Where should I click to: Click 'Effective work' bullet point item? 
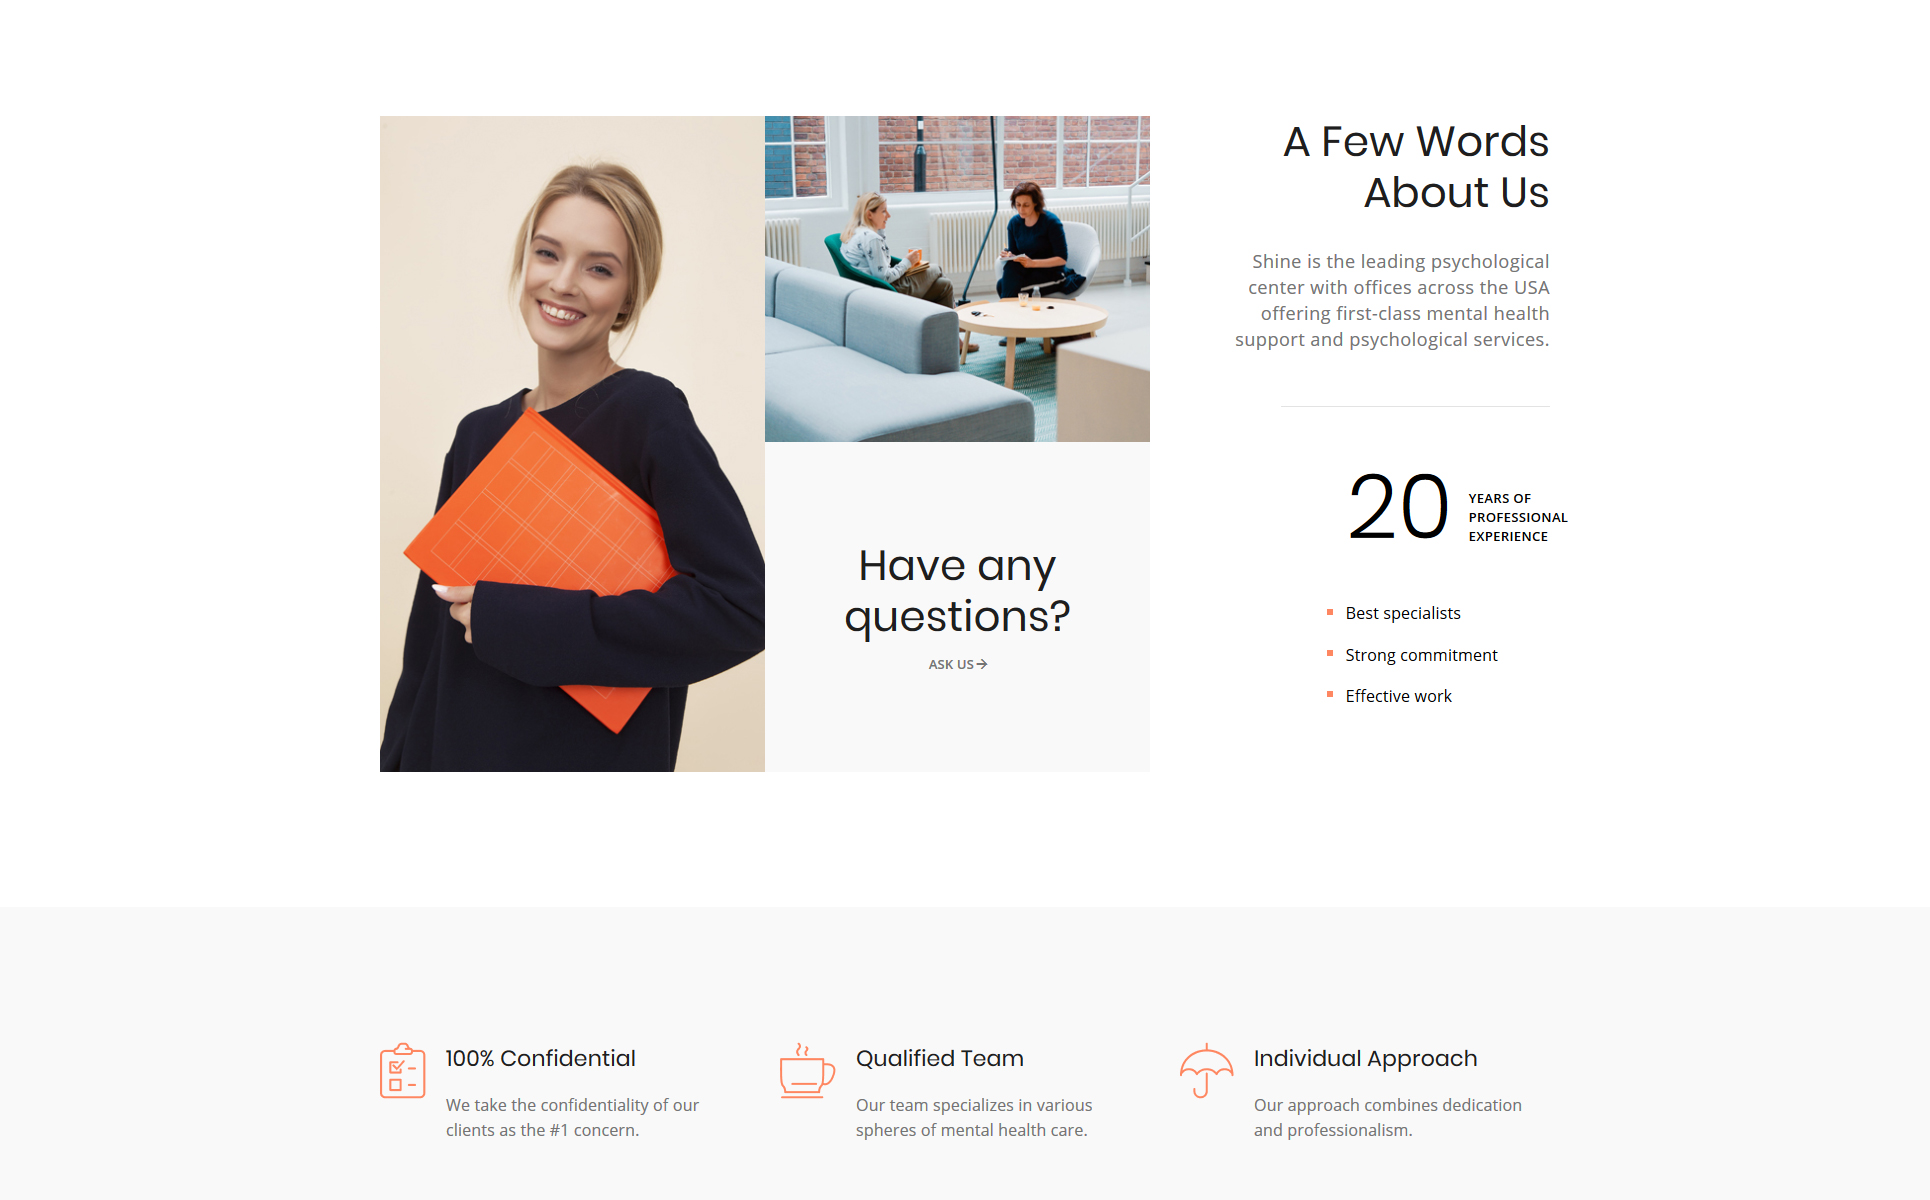pyautogui.click(x=1396, y=695)
